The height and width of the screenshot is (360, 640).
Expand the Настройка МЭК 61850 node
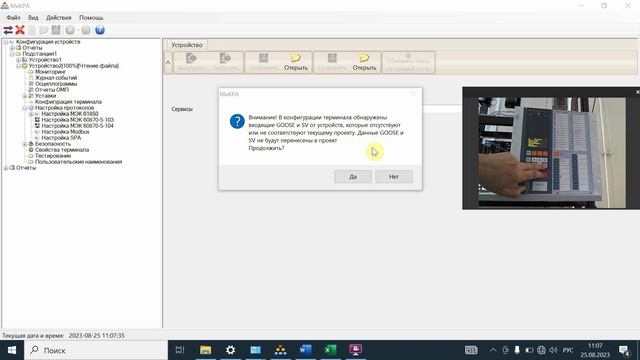(31, 114)
